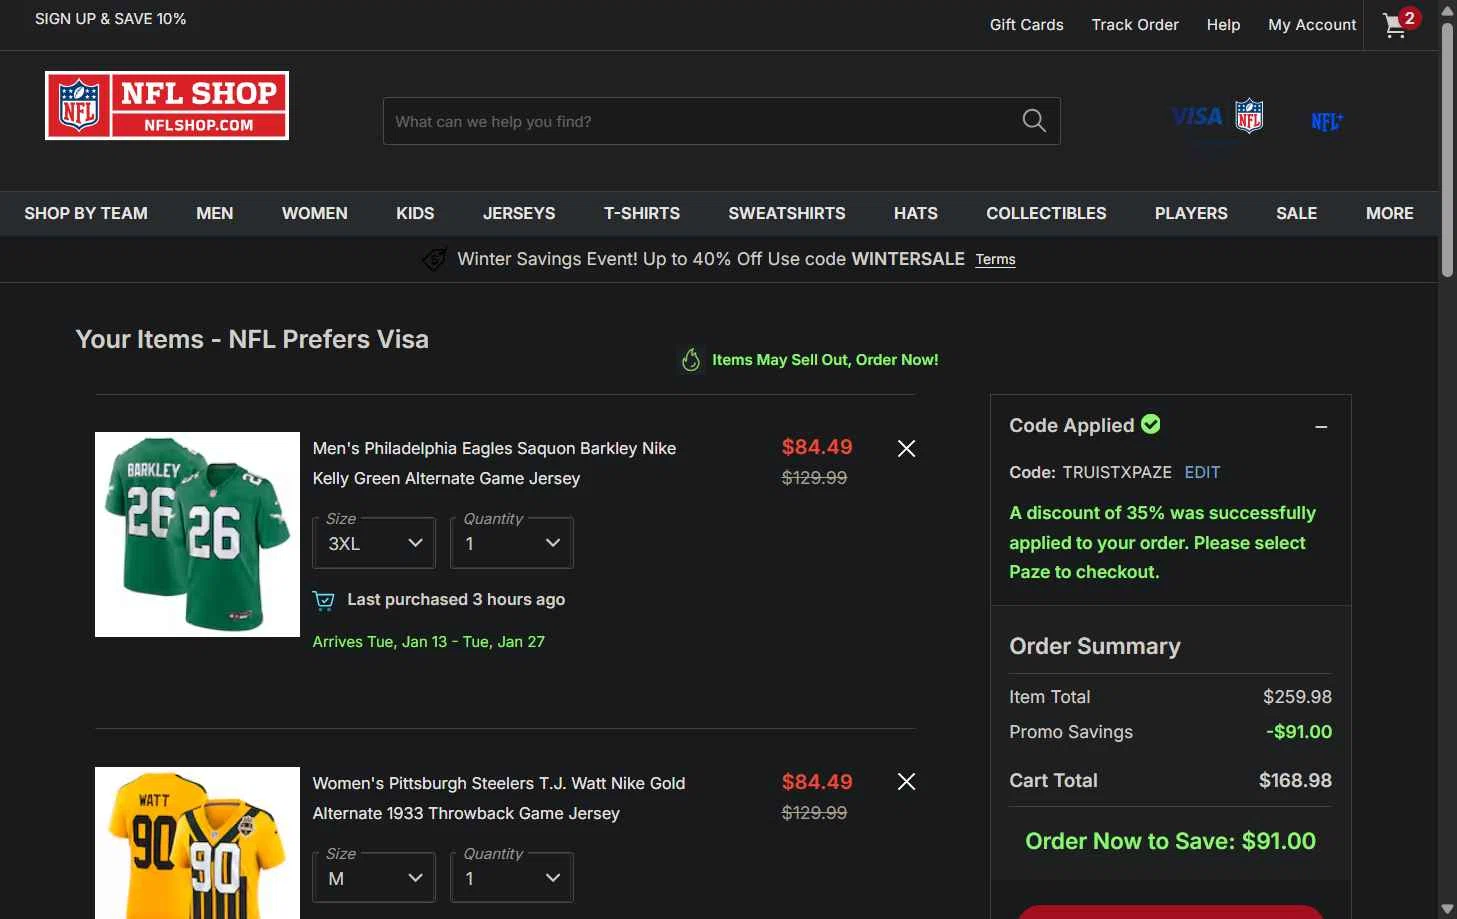1457x919 pixels.
Task: Open Size dropdown for T.J. Watt jersey
Action: pos(374,878)
